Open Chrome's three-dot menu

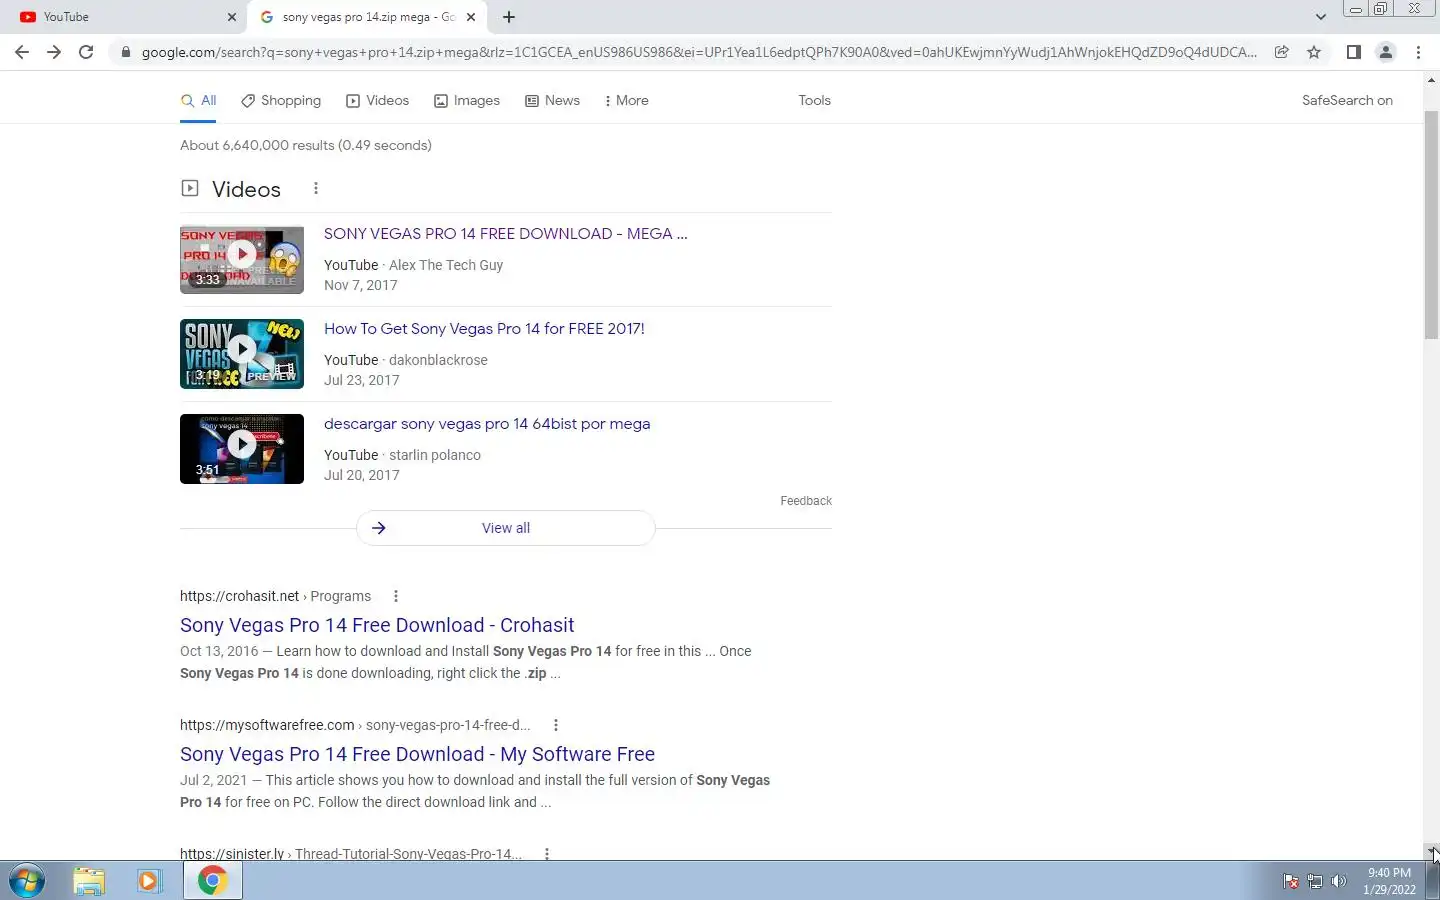click(x=1418, y=52)
